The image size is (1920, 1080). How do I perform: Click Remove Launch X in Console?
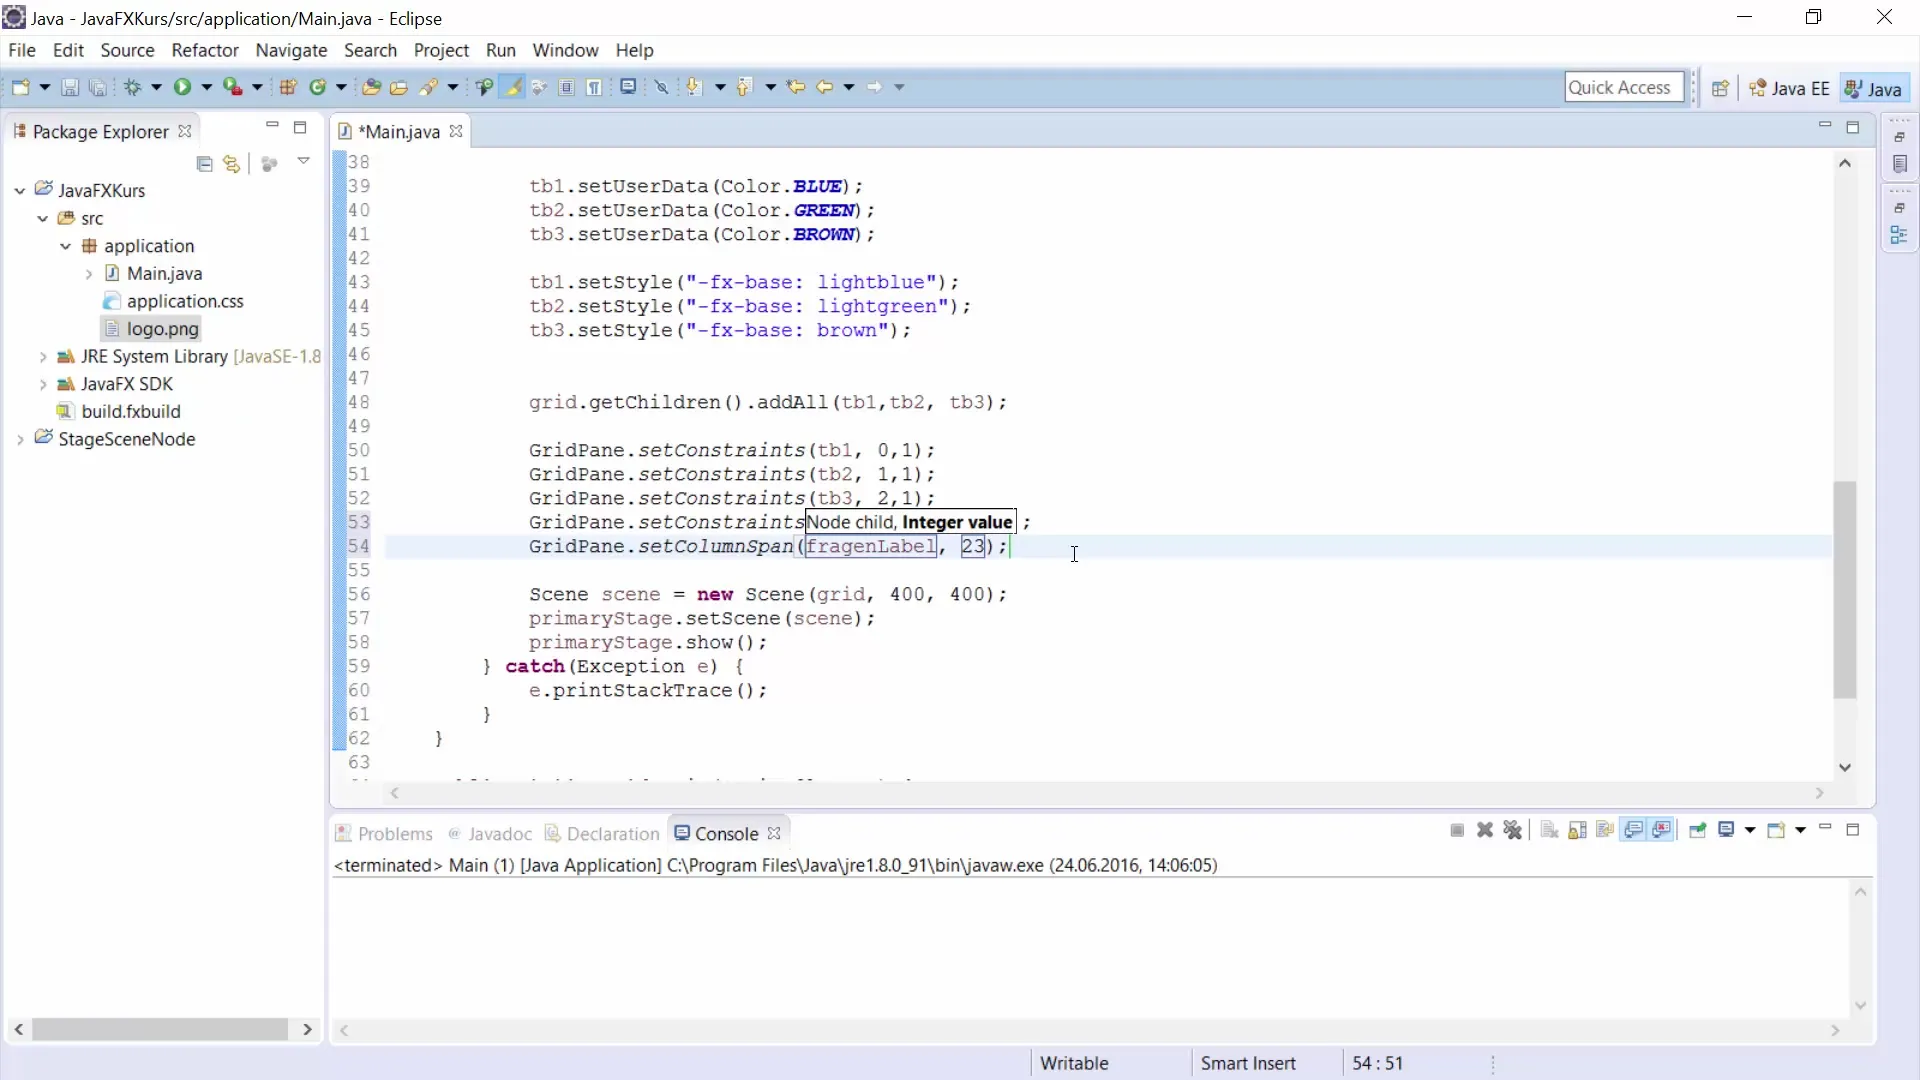click(1485, 830)
